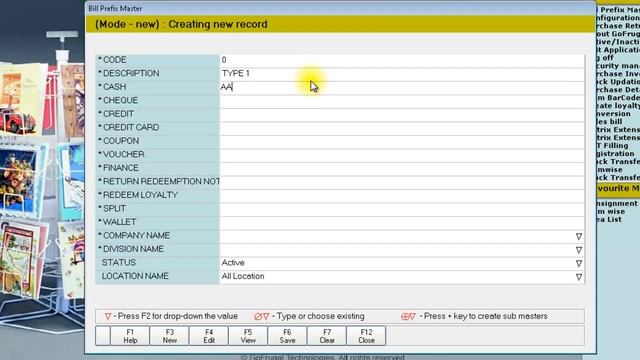Close the form with F12 Close
The height and width of the screenshot is (360, 640).
click(366, 336)
